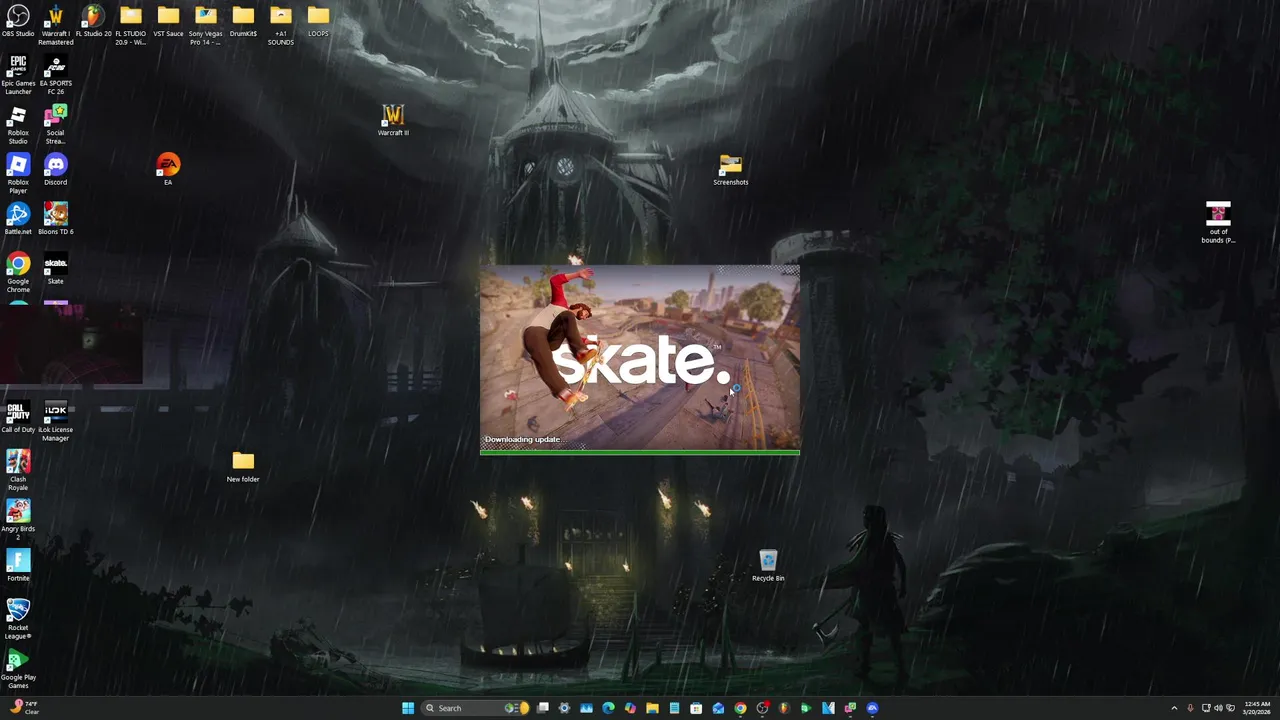Select the Call of Duty shortcut

pos(18,417)
